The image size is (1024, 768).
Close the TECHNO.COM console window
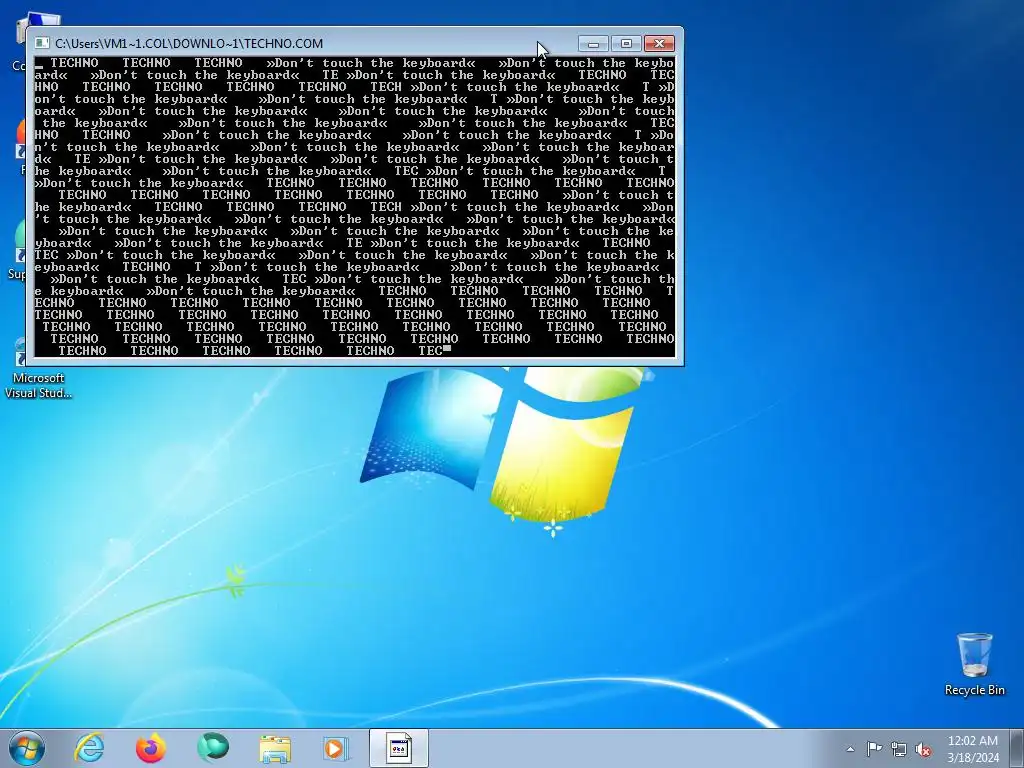coord(659,44)
